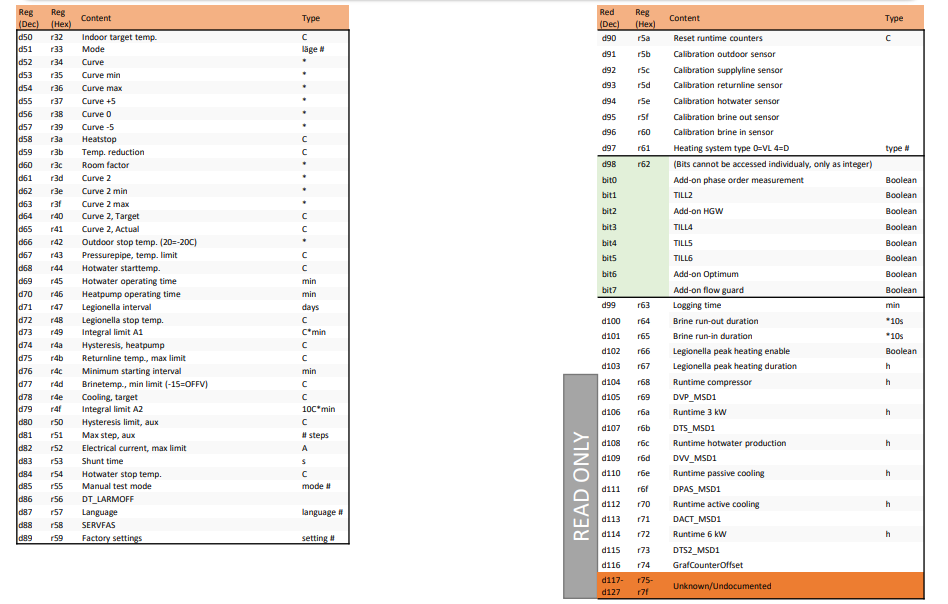Select 'Runtime hotwater production' text
This screenshot has width=948, height=604.
729,443
